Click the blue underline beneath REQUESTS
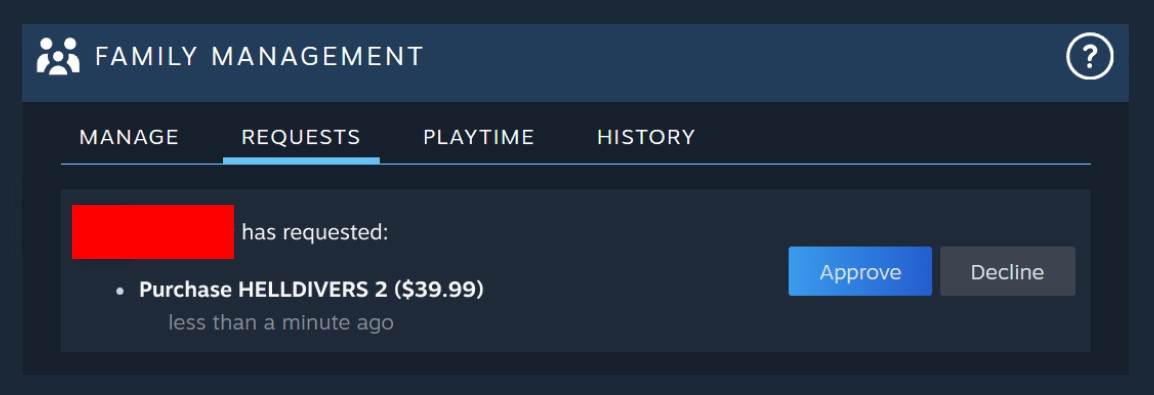The height and width of the screenshot is (395, 1154). 301,160
